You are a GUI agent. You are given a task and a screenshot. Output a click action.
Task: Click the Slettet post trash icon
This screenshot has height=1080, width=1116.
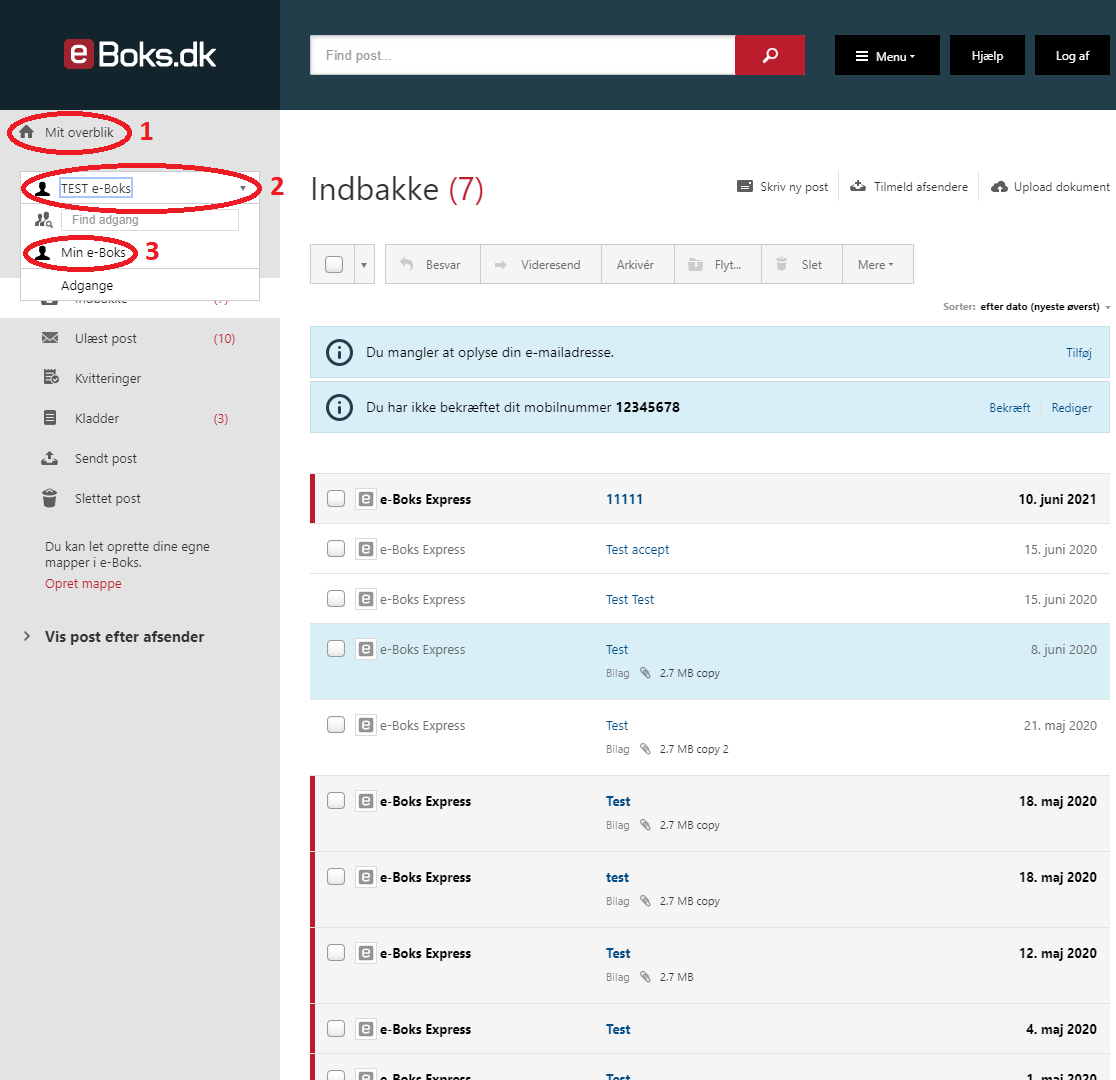coord(50,498)
